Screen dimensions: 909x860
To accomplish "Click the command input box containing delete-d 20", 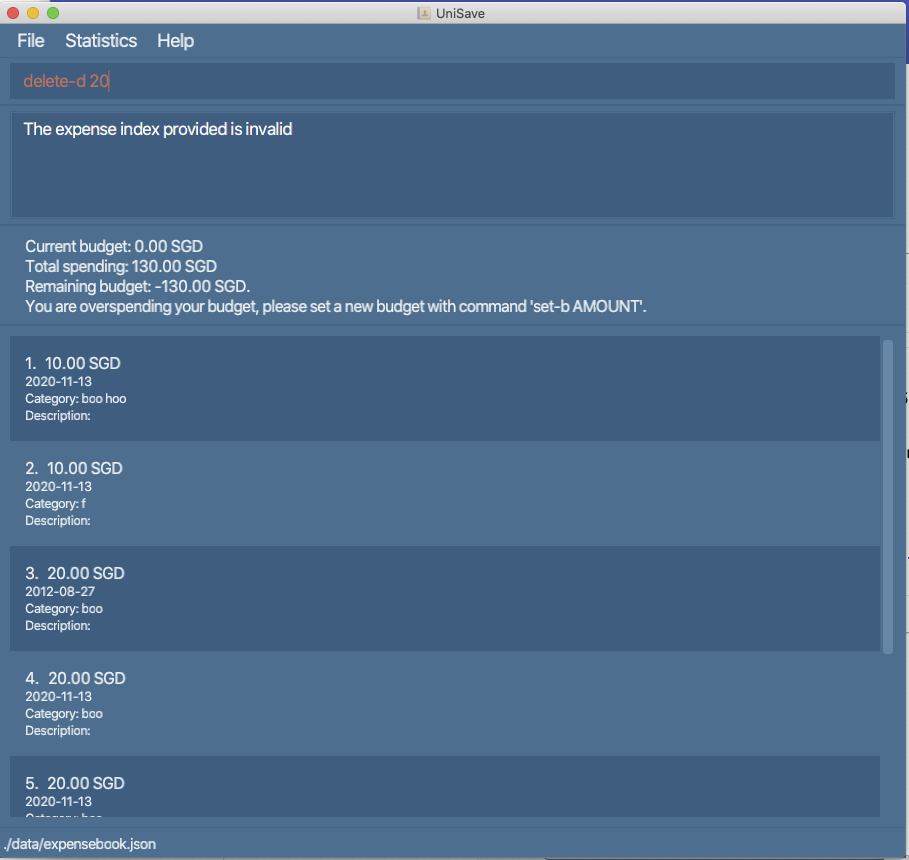I will pyautogui.click(x=452, y=81).
